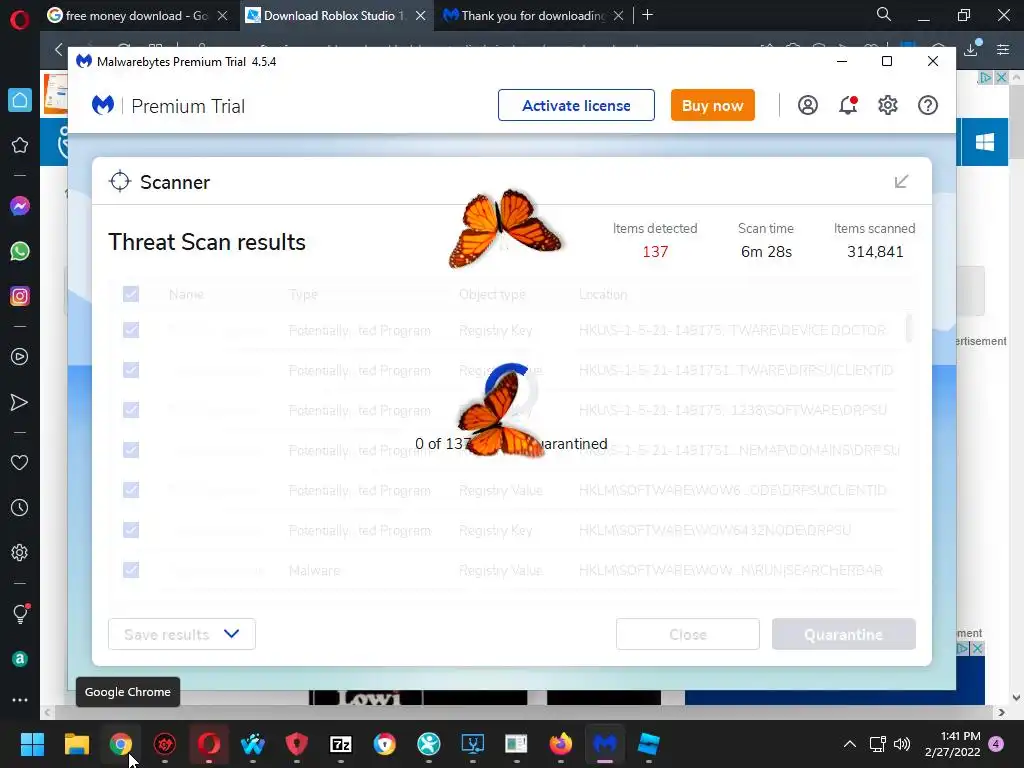Screen dimensions: 1024x768
Task: Open Malwarebytes help question mark icon
Action: [927, 105]
